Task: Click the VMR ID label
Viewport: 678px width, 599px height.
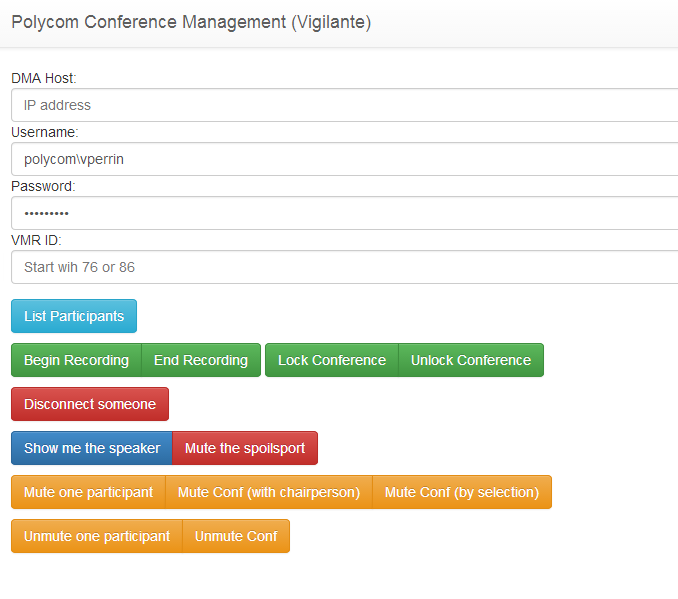Action: click(x=36, y=240)
